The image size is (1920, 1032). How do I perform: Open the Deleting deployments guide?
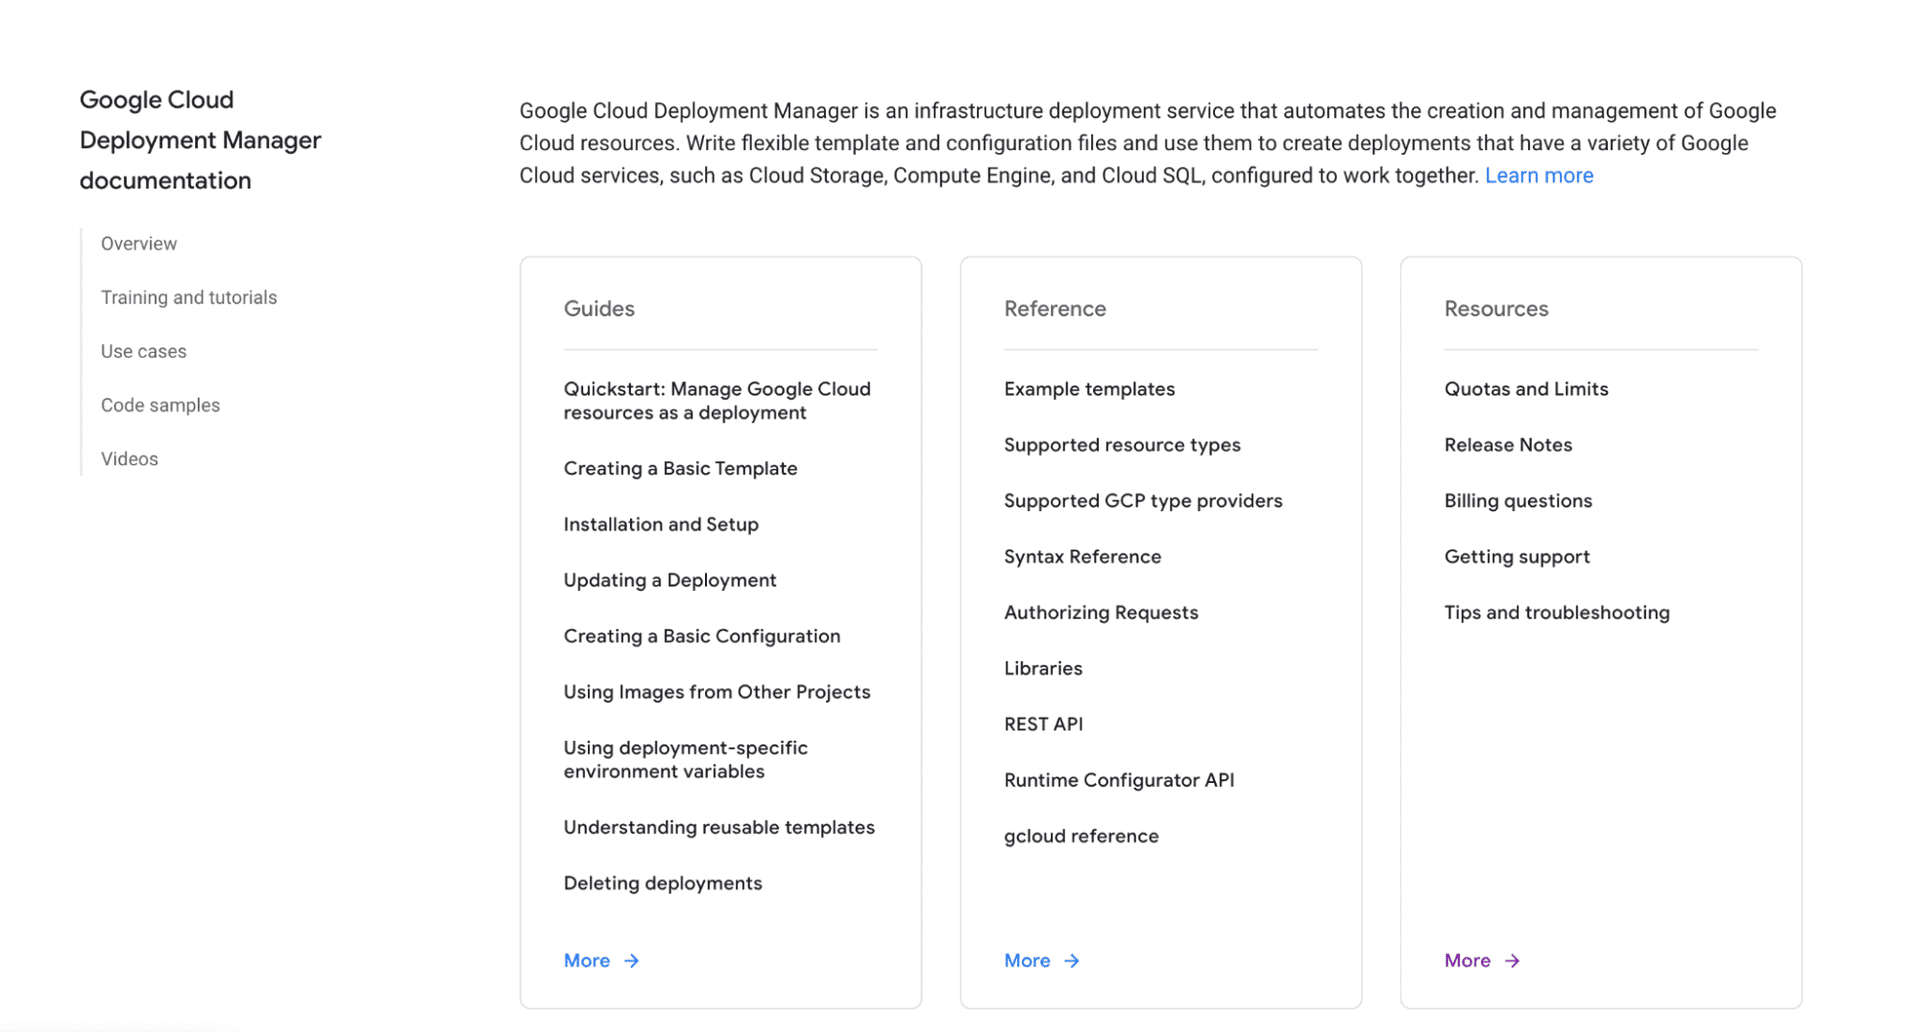(x=663, y=883)
